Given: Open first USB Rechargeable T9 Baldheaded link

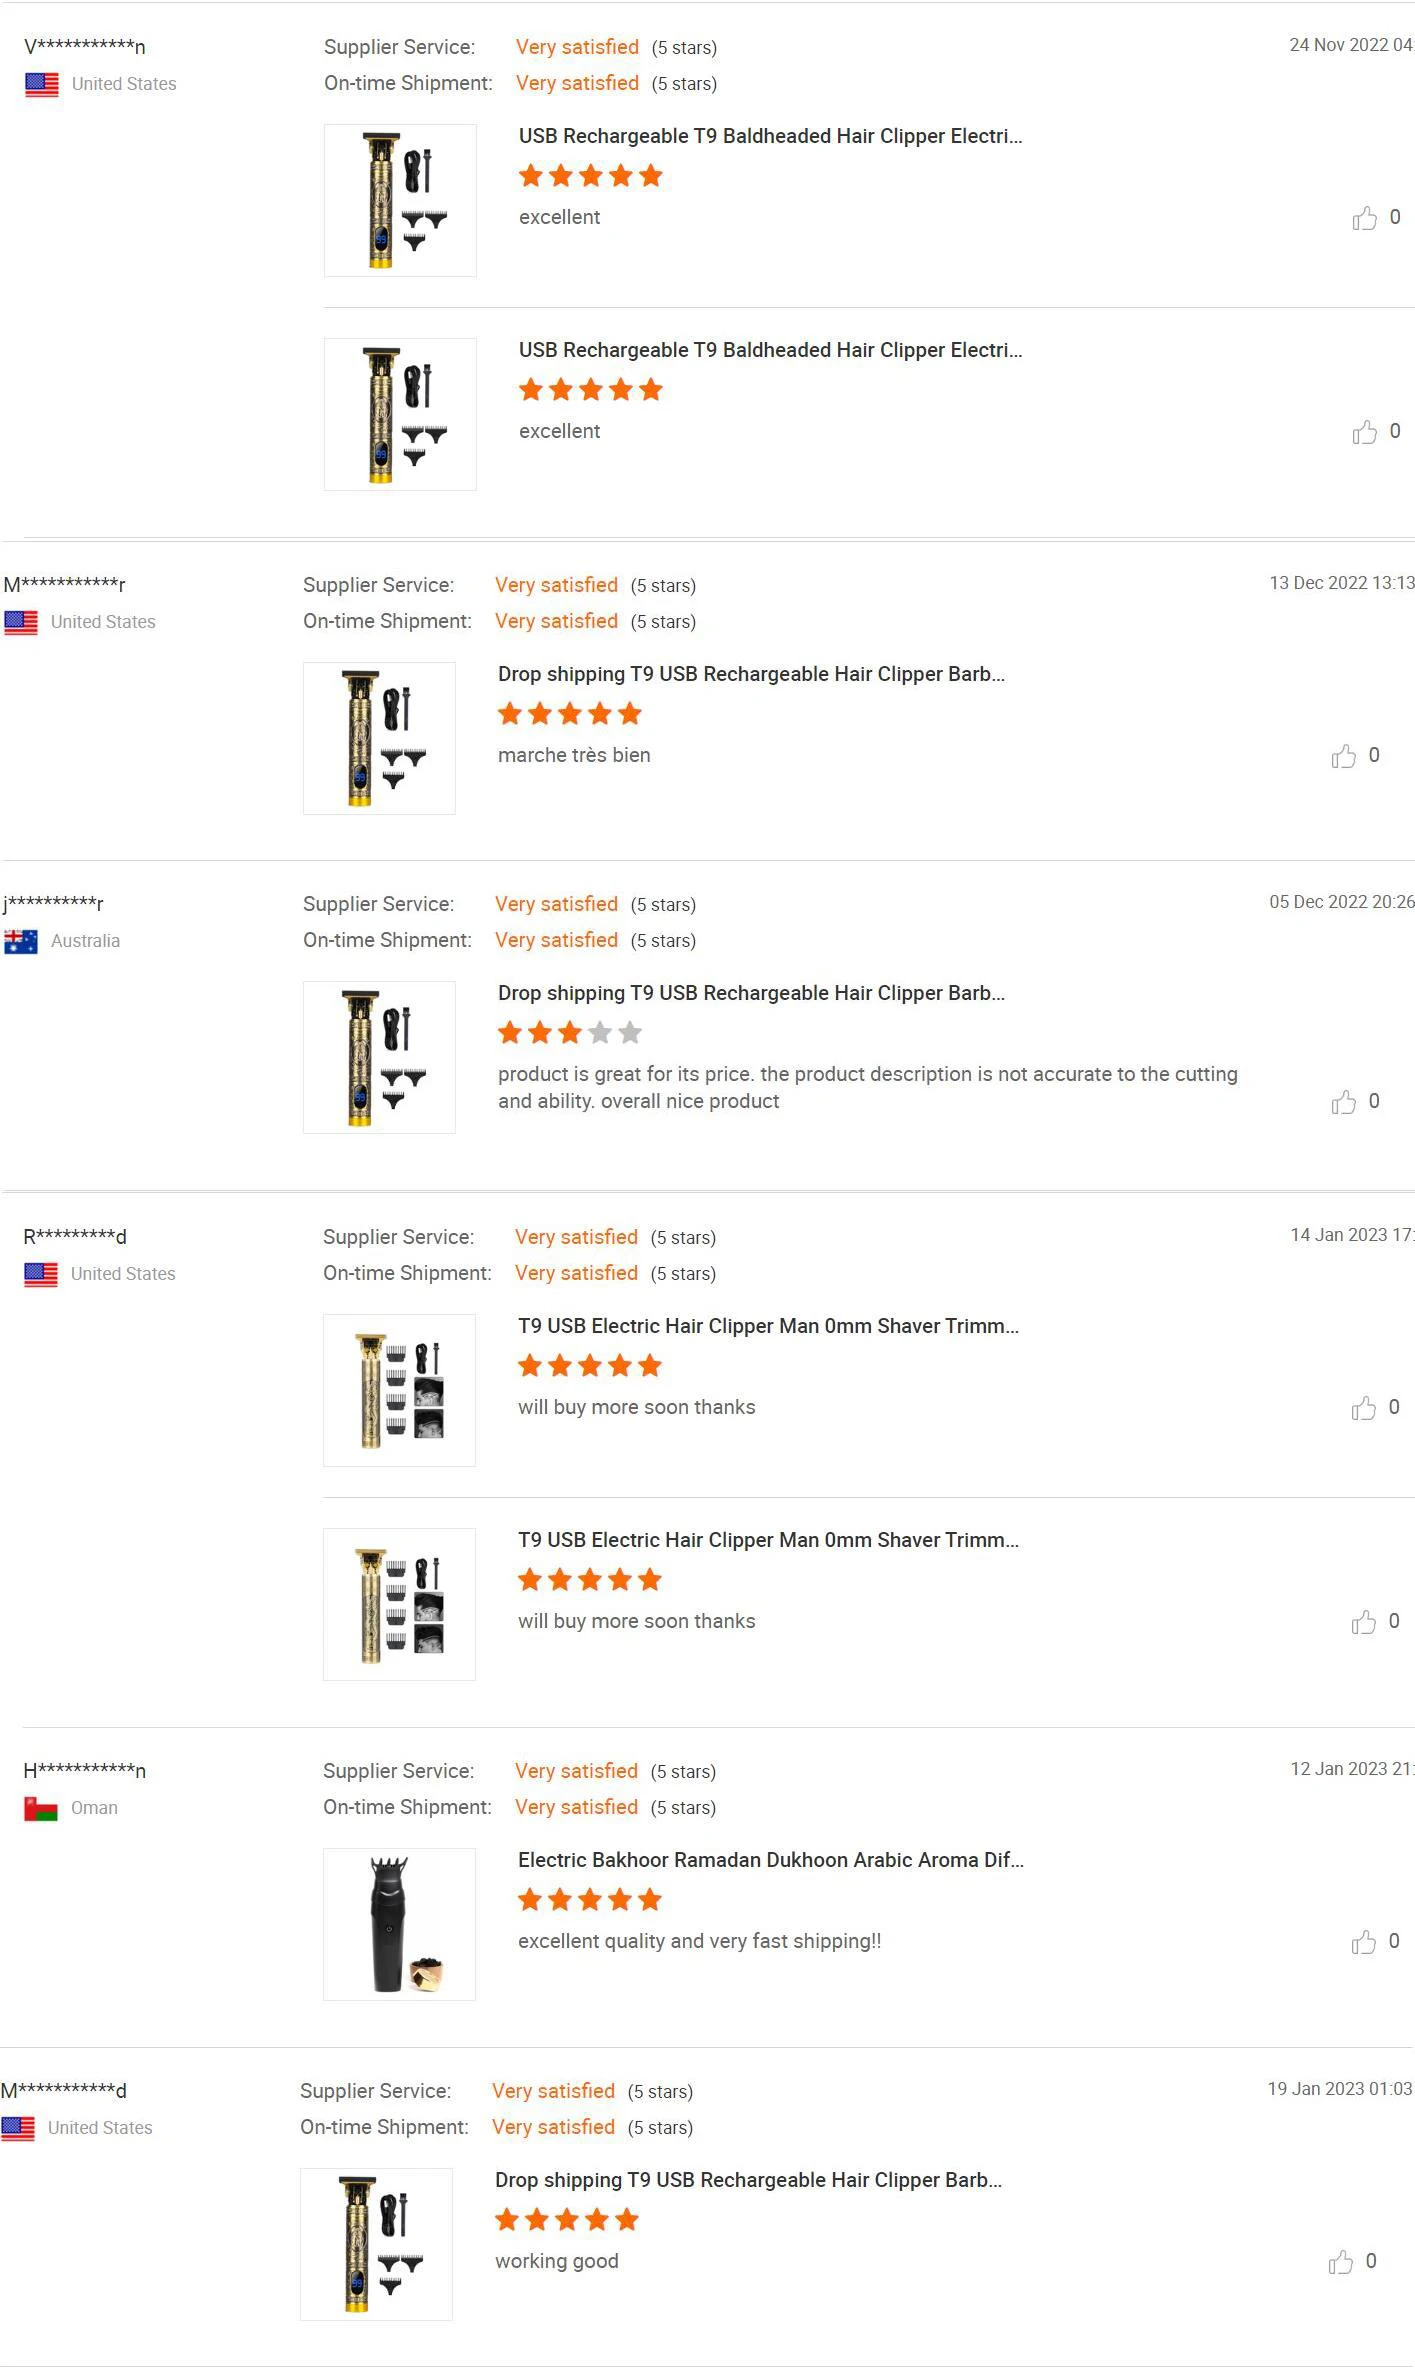Looking at the screenshot, I should coord(770,136).
